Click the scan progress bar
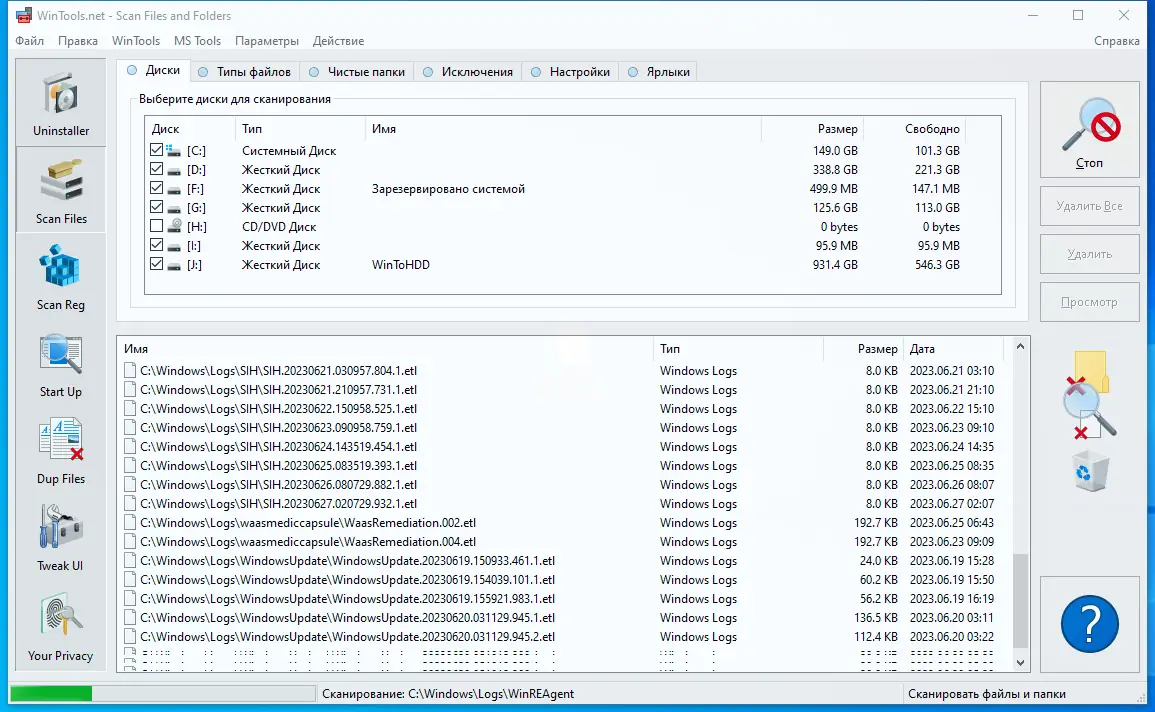 tap(163, 694)
